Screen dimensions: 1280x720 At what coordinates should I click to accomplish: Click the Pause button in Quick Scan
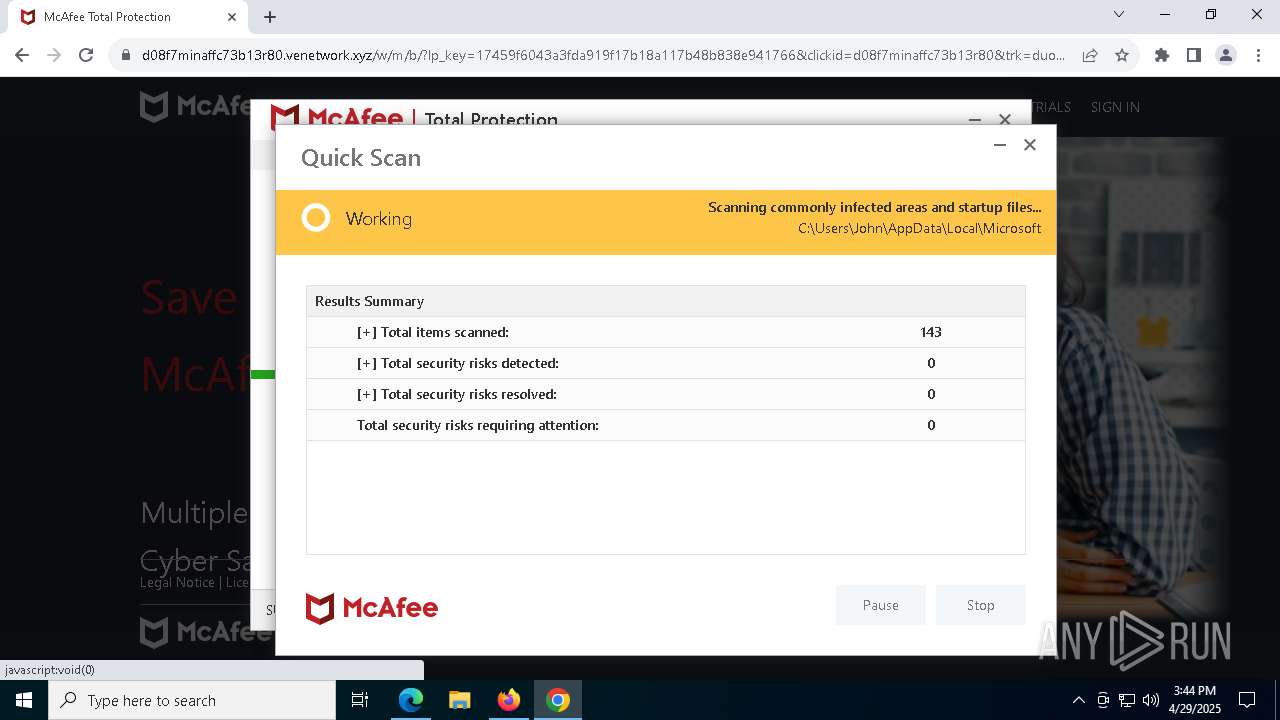coord(880,605)
